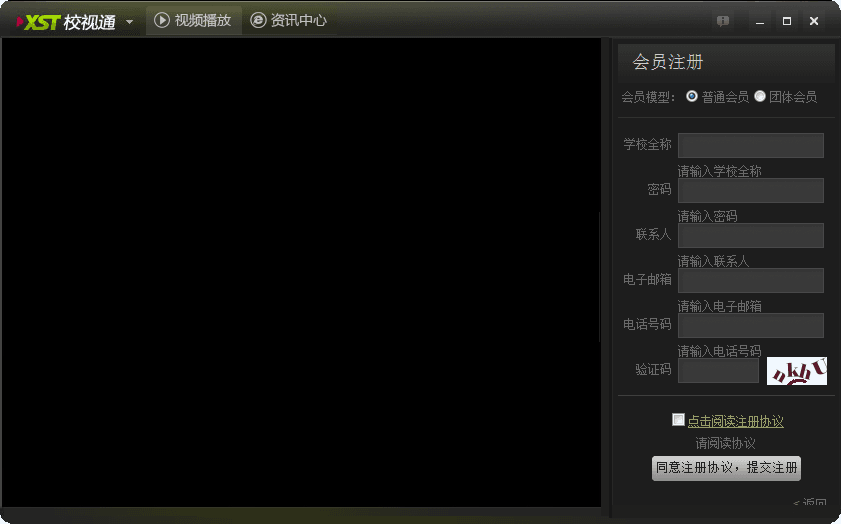Select 团体会员 radio button
This screenshot has width=841, height=524.
click(760, 96)
